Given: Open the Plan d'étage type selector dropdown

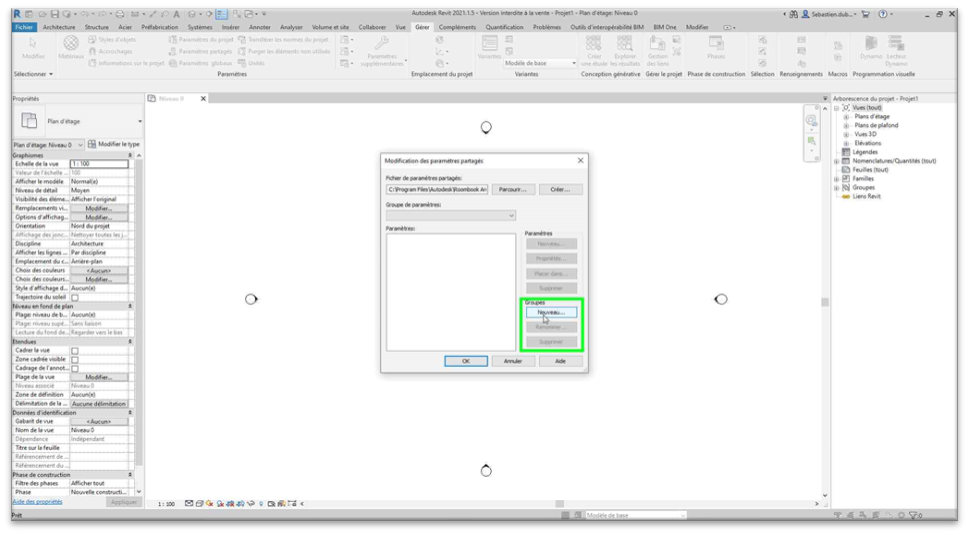Looking at the screenshot, I should 139,121.
